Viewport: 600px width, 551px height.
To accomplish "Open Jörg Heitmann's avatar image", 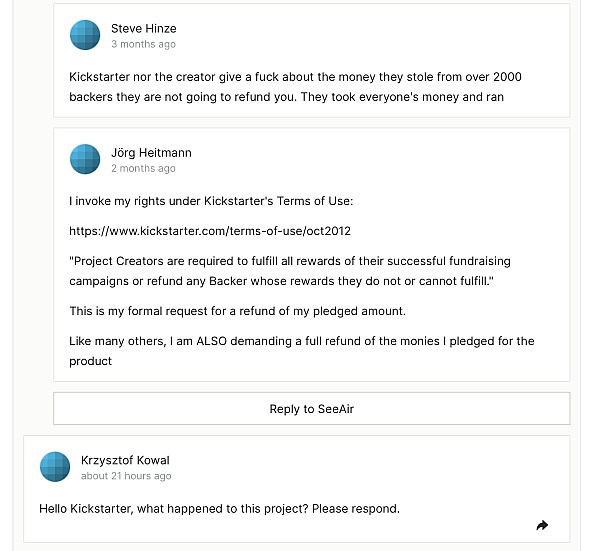I will point(85,159).
